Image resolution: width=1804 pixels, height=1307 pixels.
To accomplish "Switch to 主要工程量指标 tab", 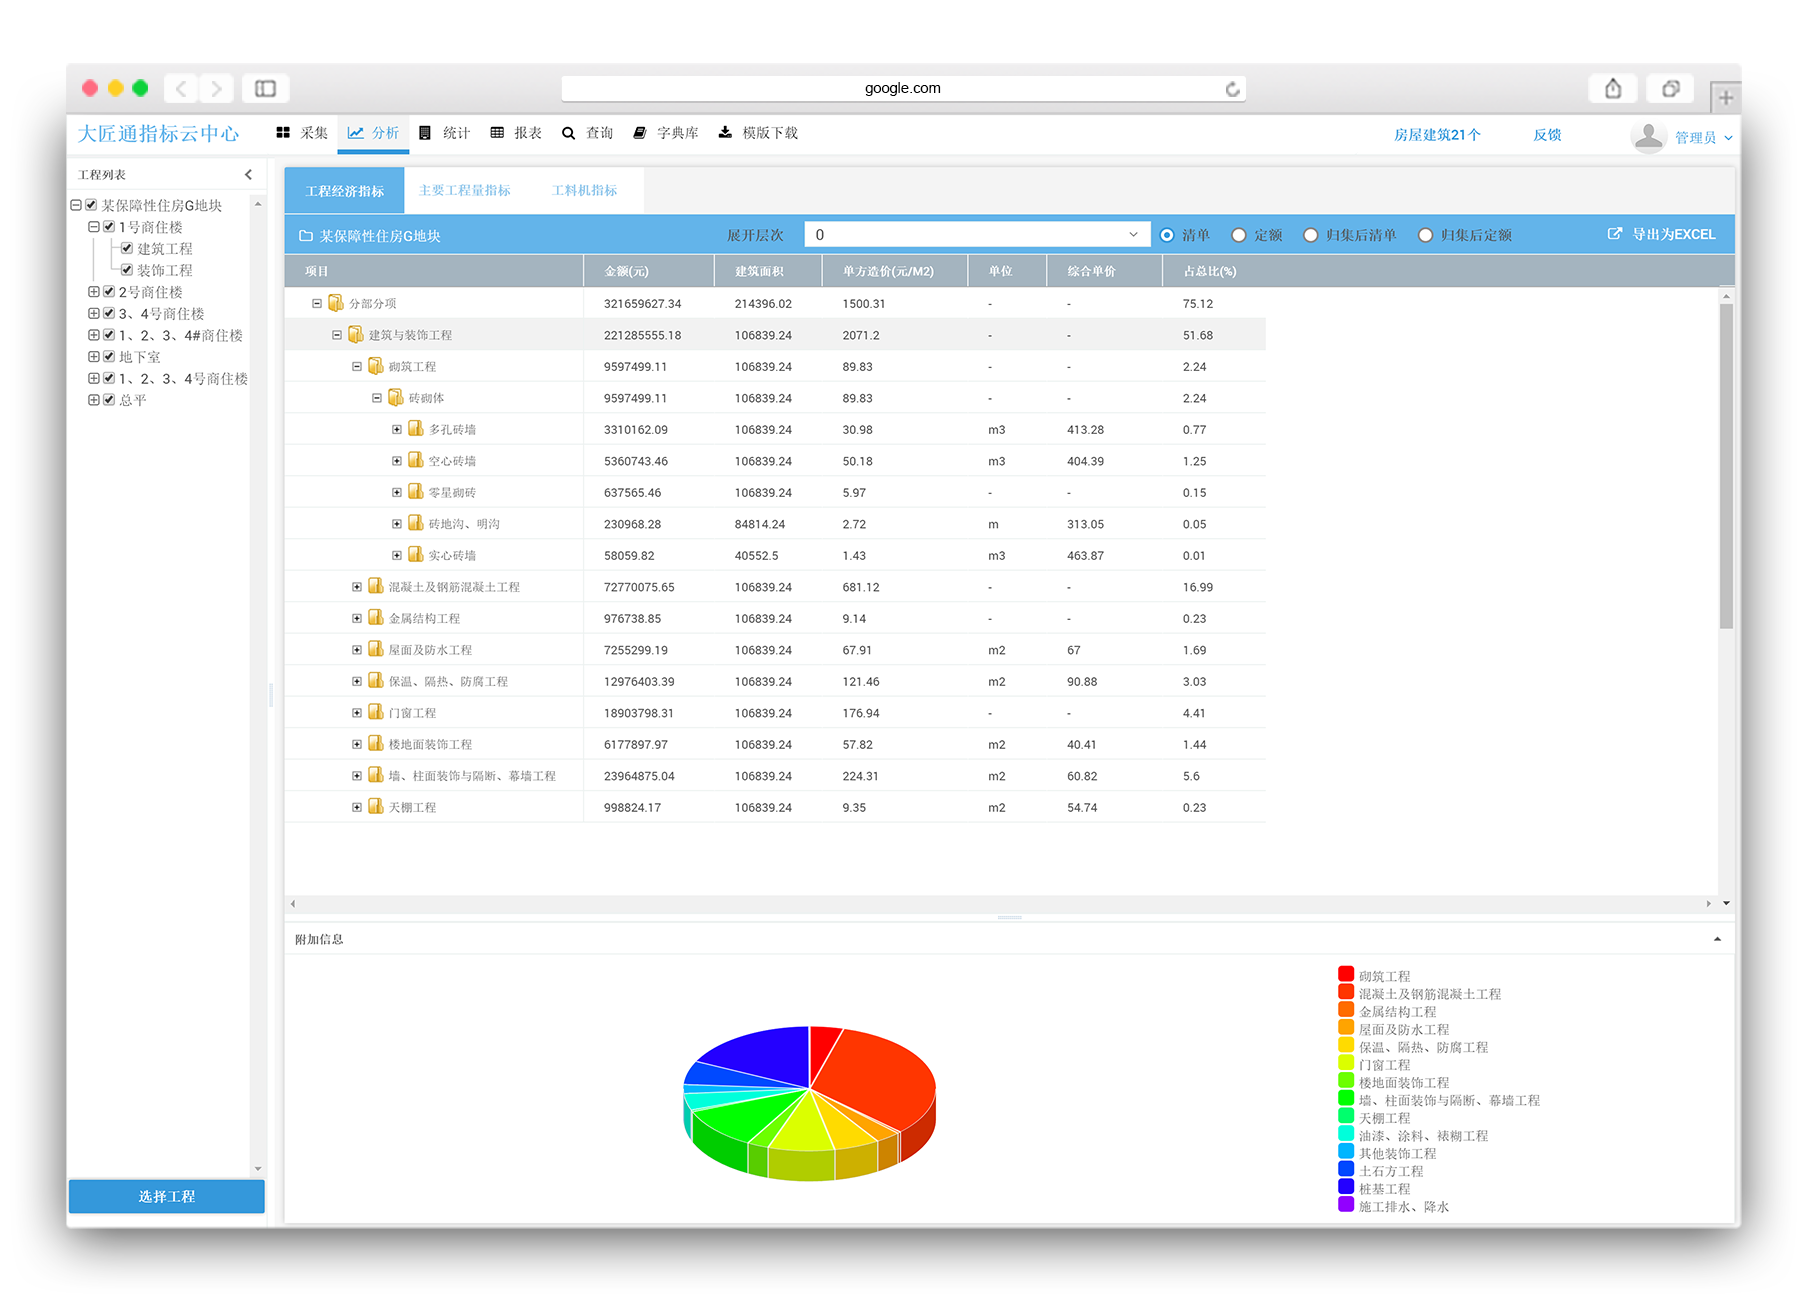I will [x=464, y=191].
